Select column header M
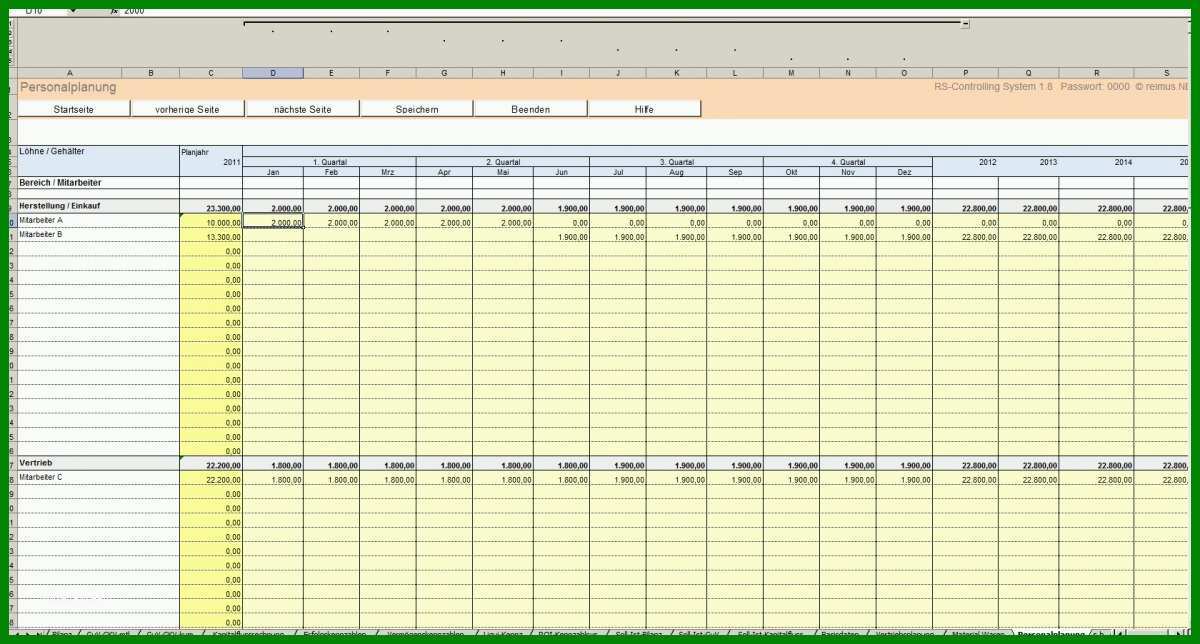 click(x=791, y=73)
